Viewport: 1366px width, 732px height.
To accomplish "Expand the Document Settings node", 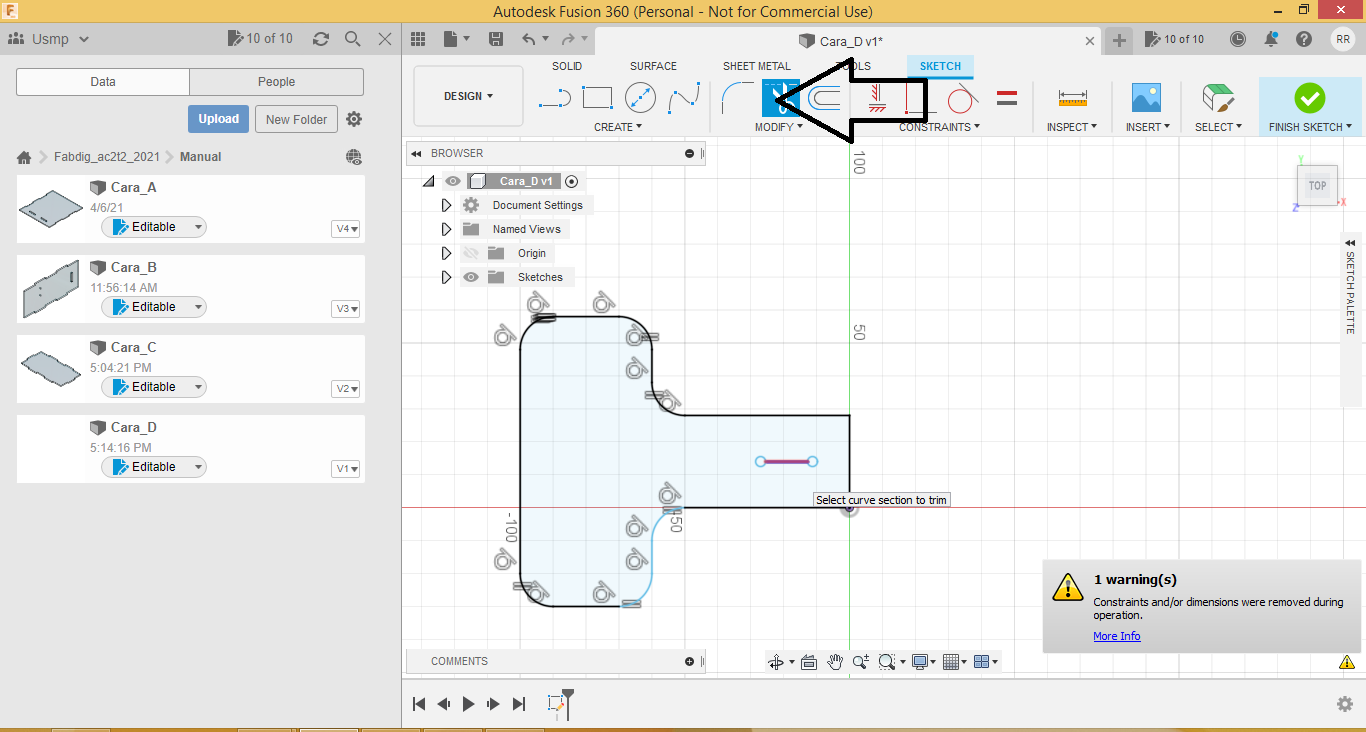I will tap(446, 205).
